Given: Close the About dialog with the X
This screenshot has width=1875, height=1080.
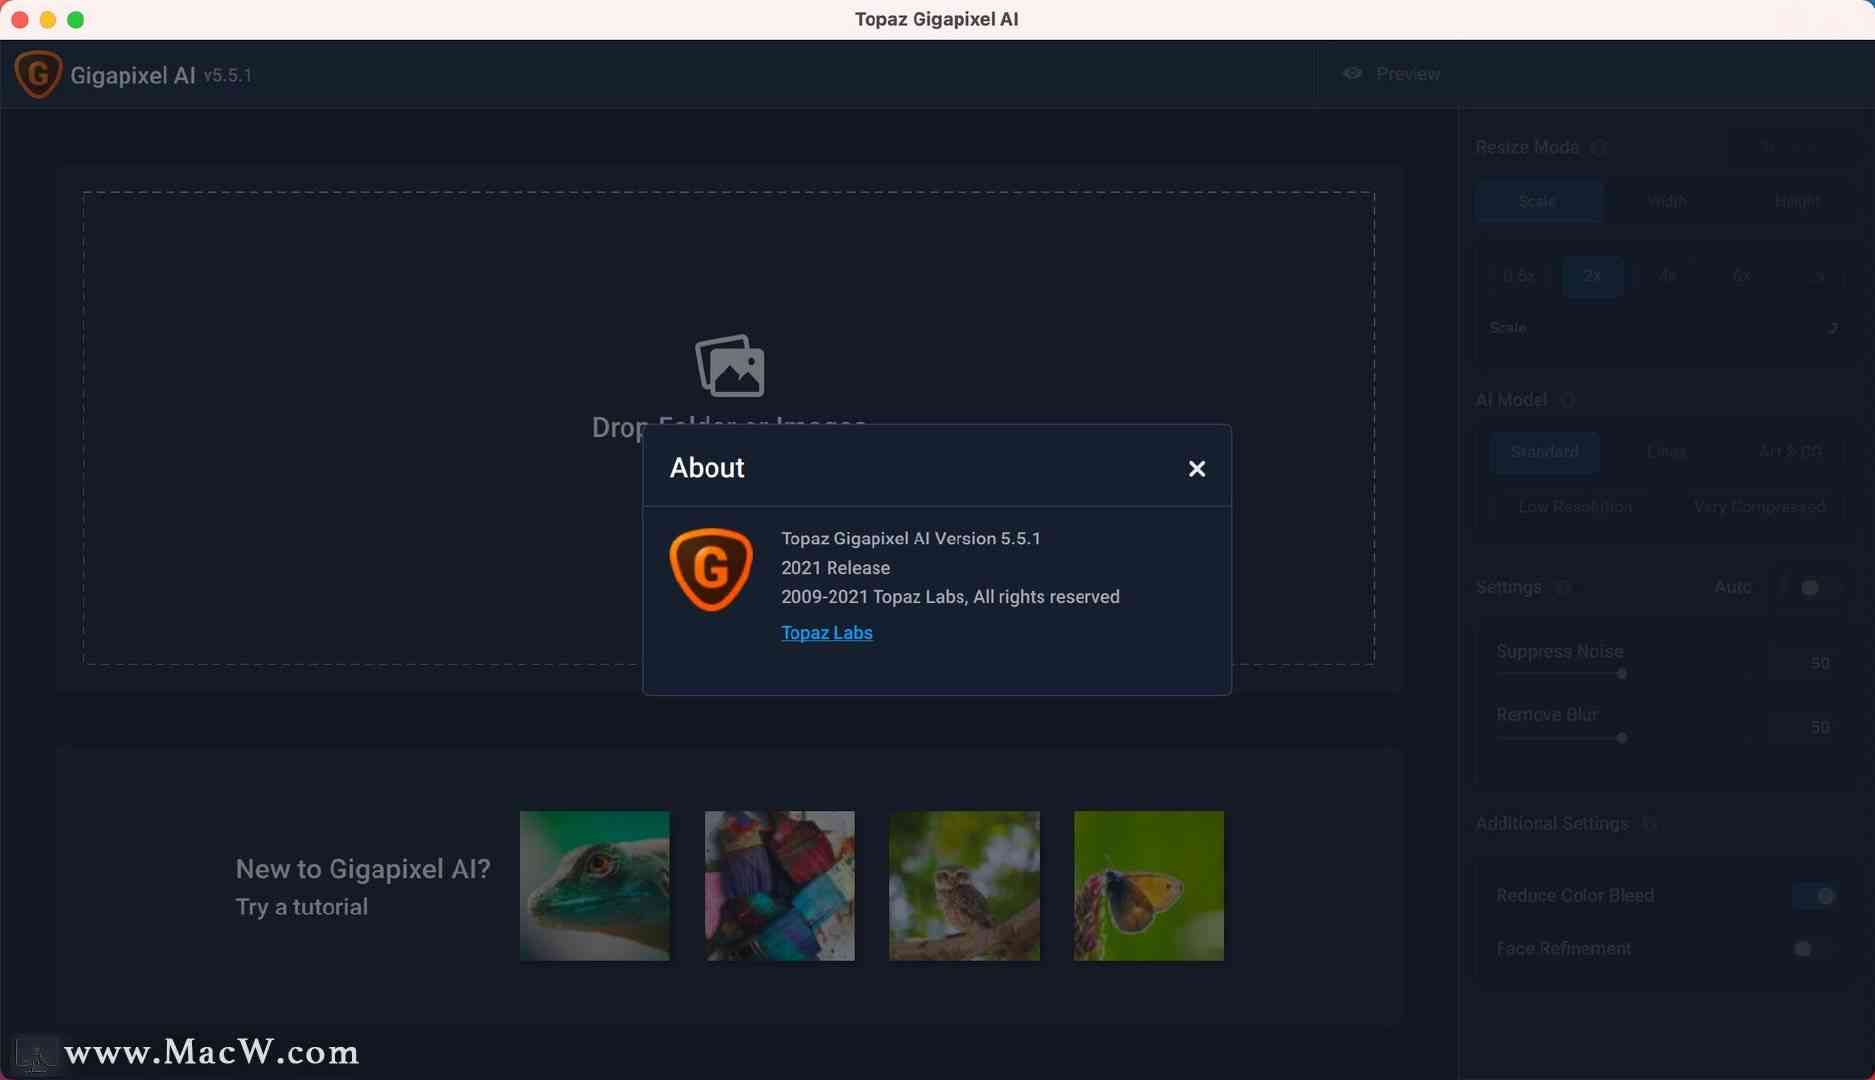Looking at the screenshot, I should pos(1196,468).
